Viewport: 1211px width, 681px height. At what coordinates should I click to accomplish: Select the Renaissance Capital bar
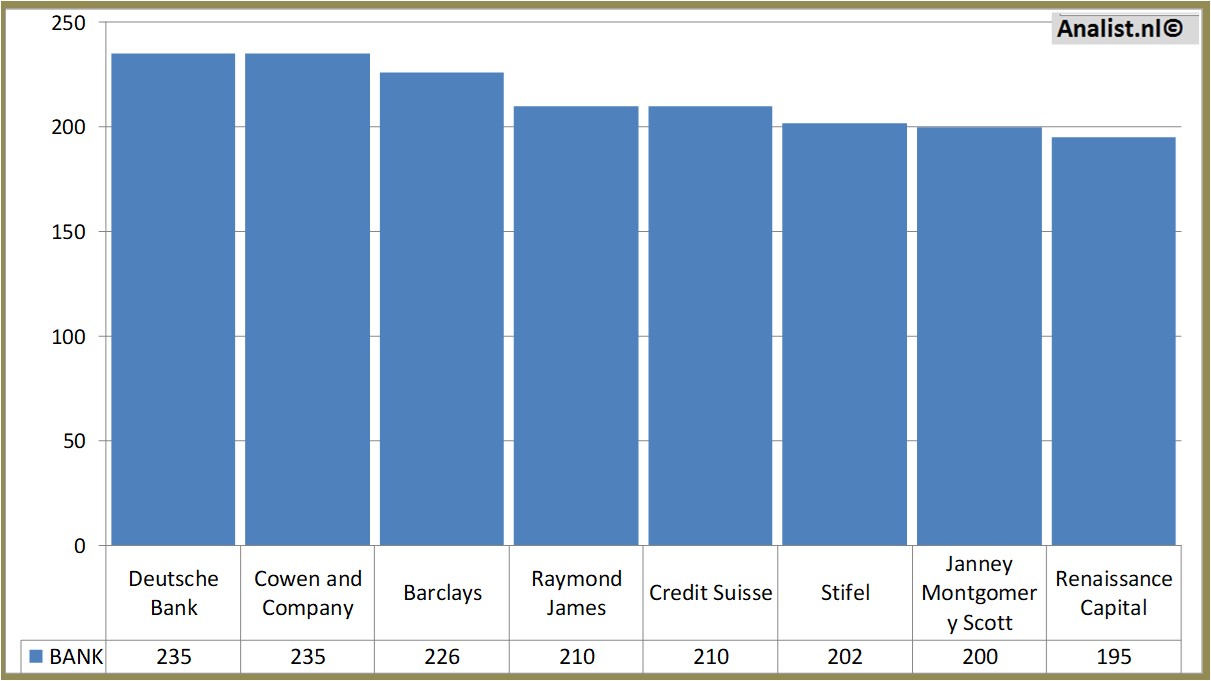click(x=1113, y=341)
